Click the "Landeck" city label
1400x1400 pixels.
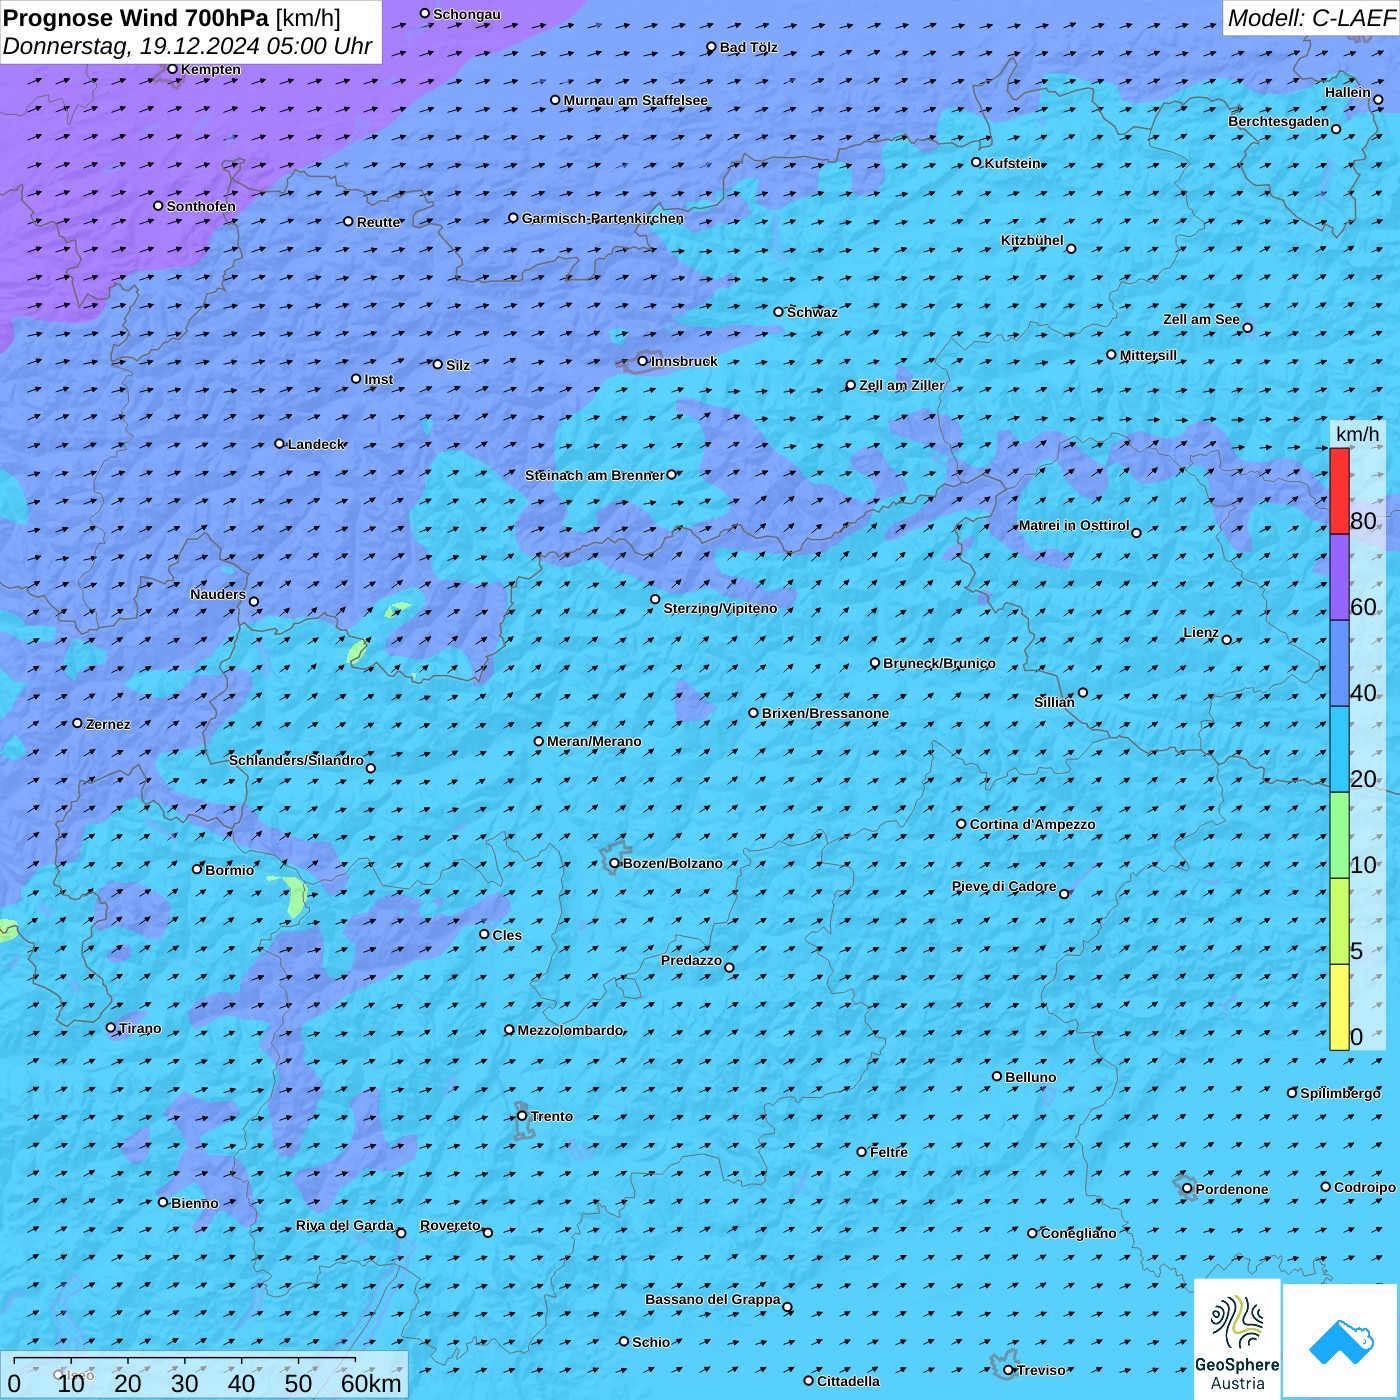(316, 444)
